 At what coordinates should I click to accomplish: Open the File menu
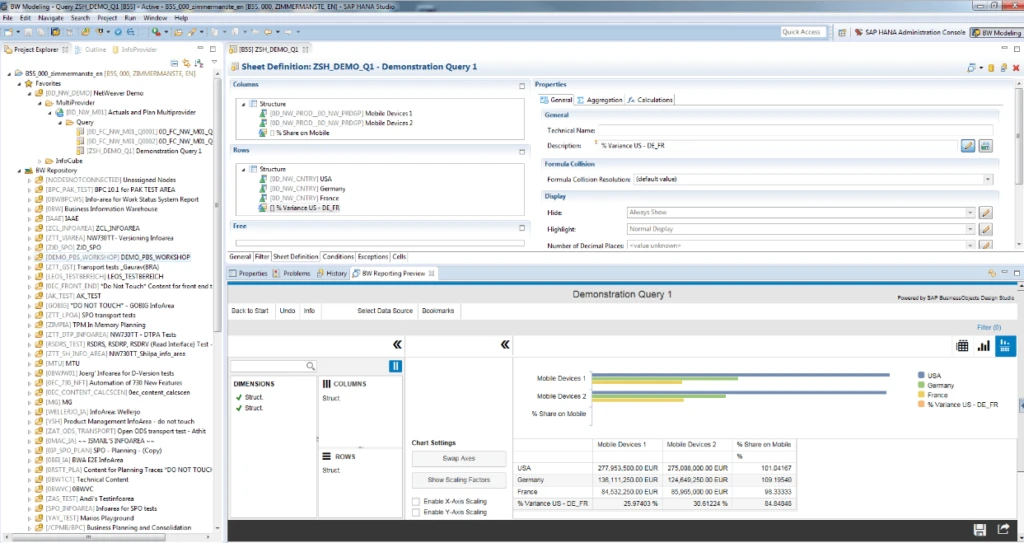pyautogui.click(x=8, y=18)
